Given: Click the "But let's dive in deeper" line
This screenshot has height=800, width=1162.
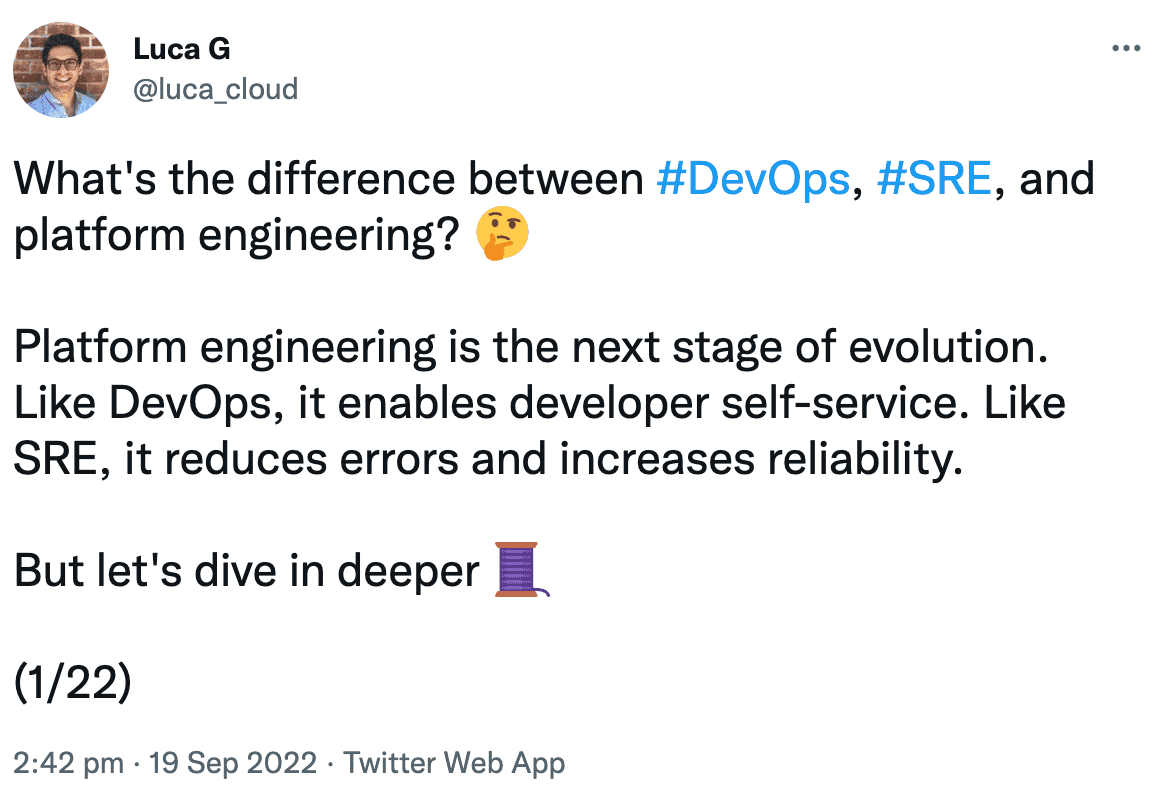Looking at the screenshot, I should 247,570.
